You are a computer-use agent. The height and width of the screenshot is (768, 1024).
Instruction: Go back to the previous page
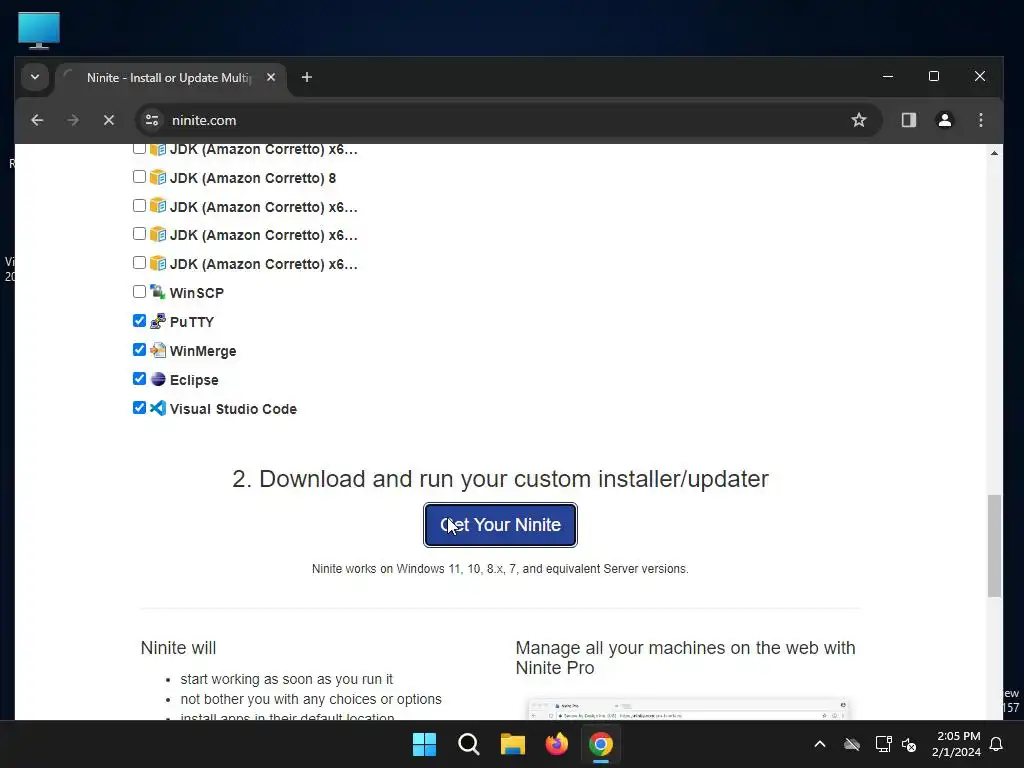coord(37,120)
